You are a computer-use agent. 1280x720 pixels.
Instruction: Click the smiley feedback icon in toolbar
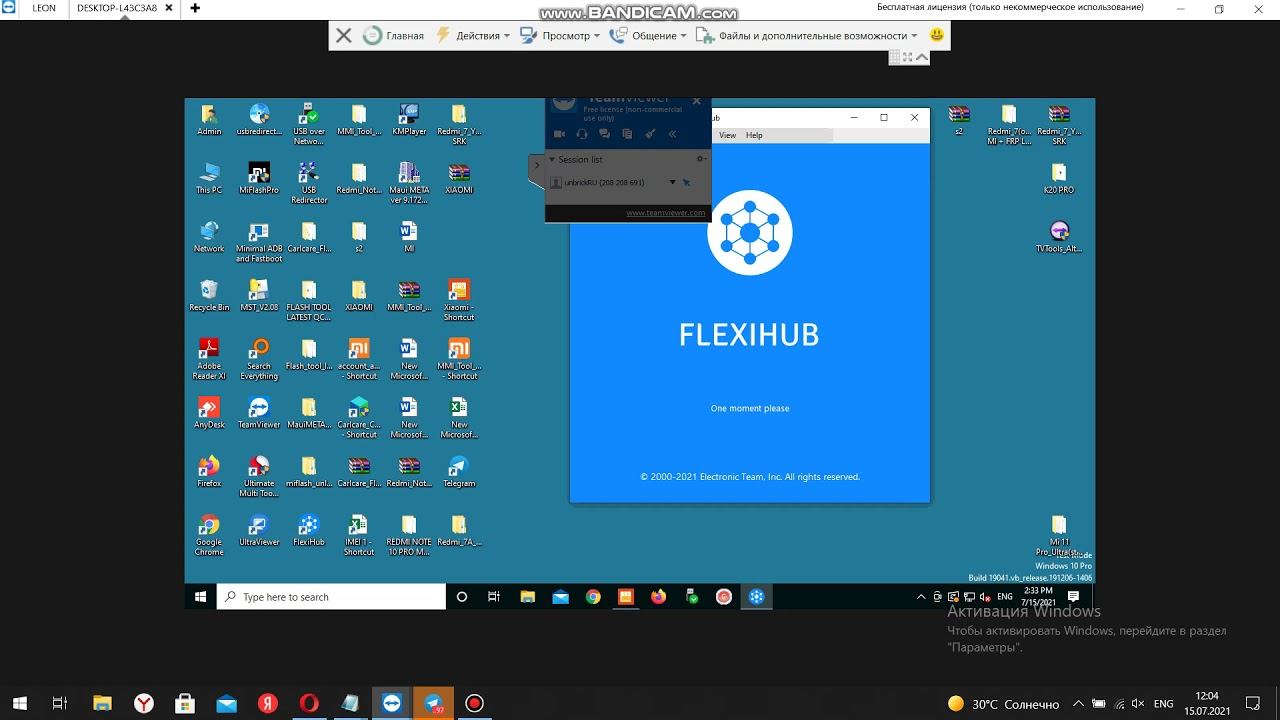936,35
